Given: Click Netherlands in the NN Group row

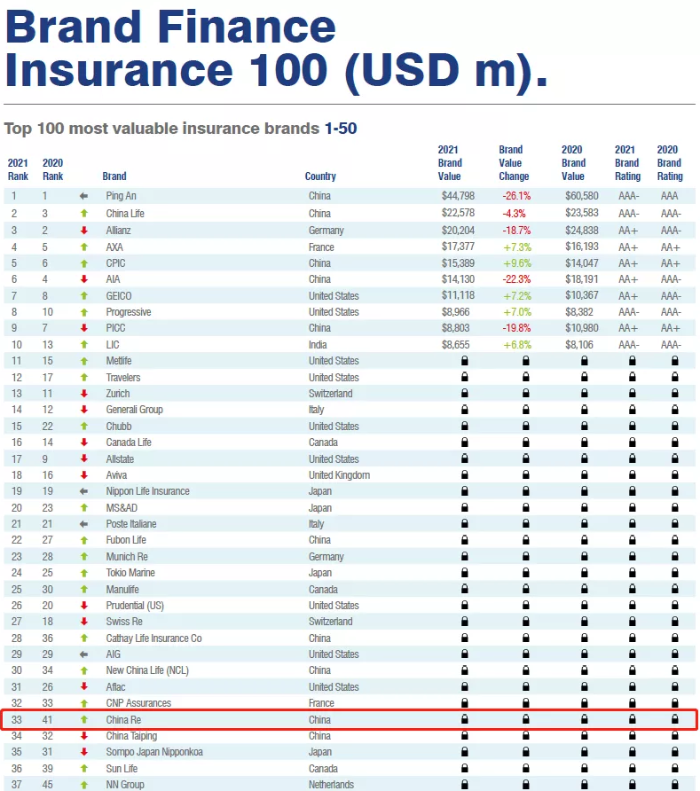Looking at the screenshot, I should 331,784.
